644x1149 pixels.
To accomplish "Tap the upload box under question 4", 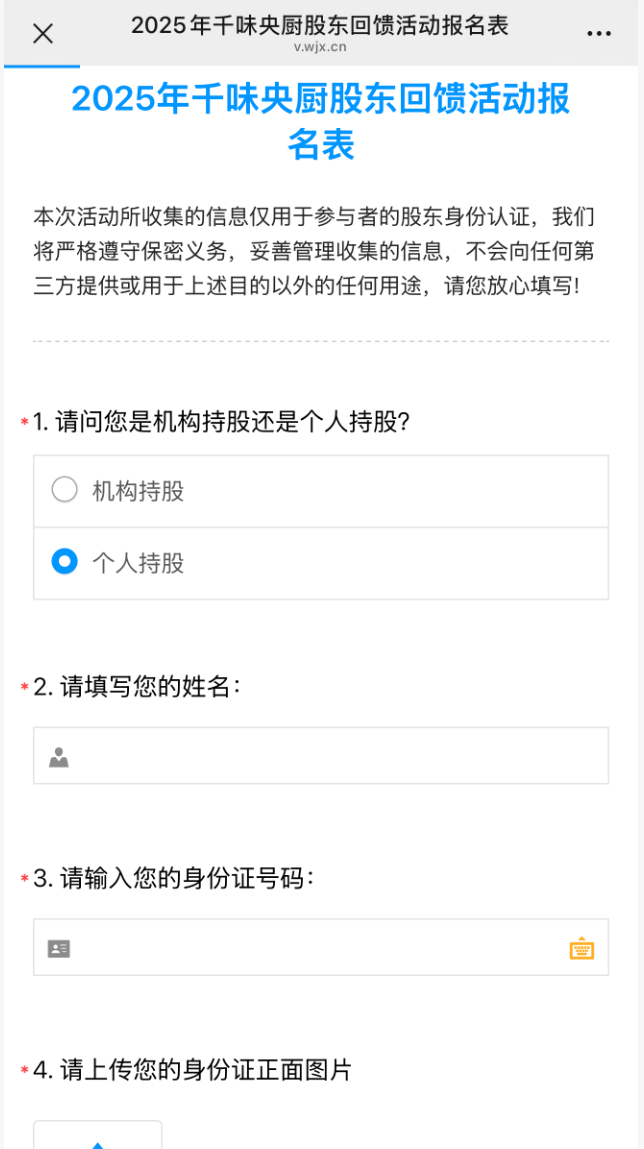I will (x=98, y=1137).
